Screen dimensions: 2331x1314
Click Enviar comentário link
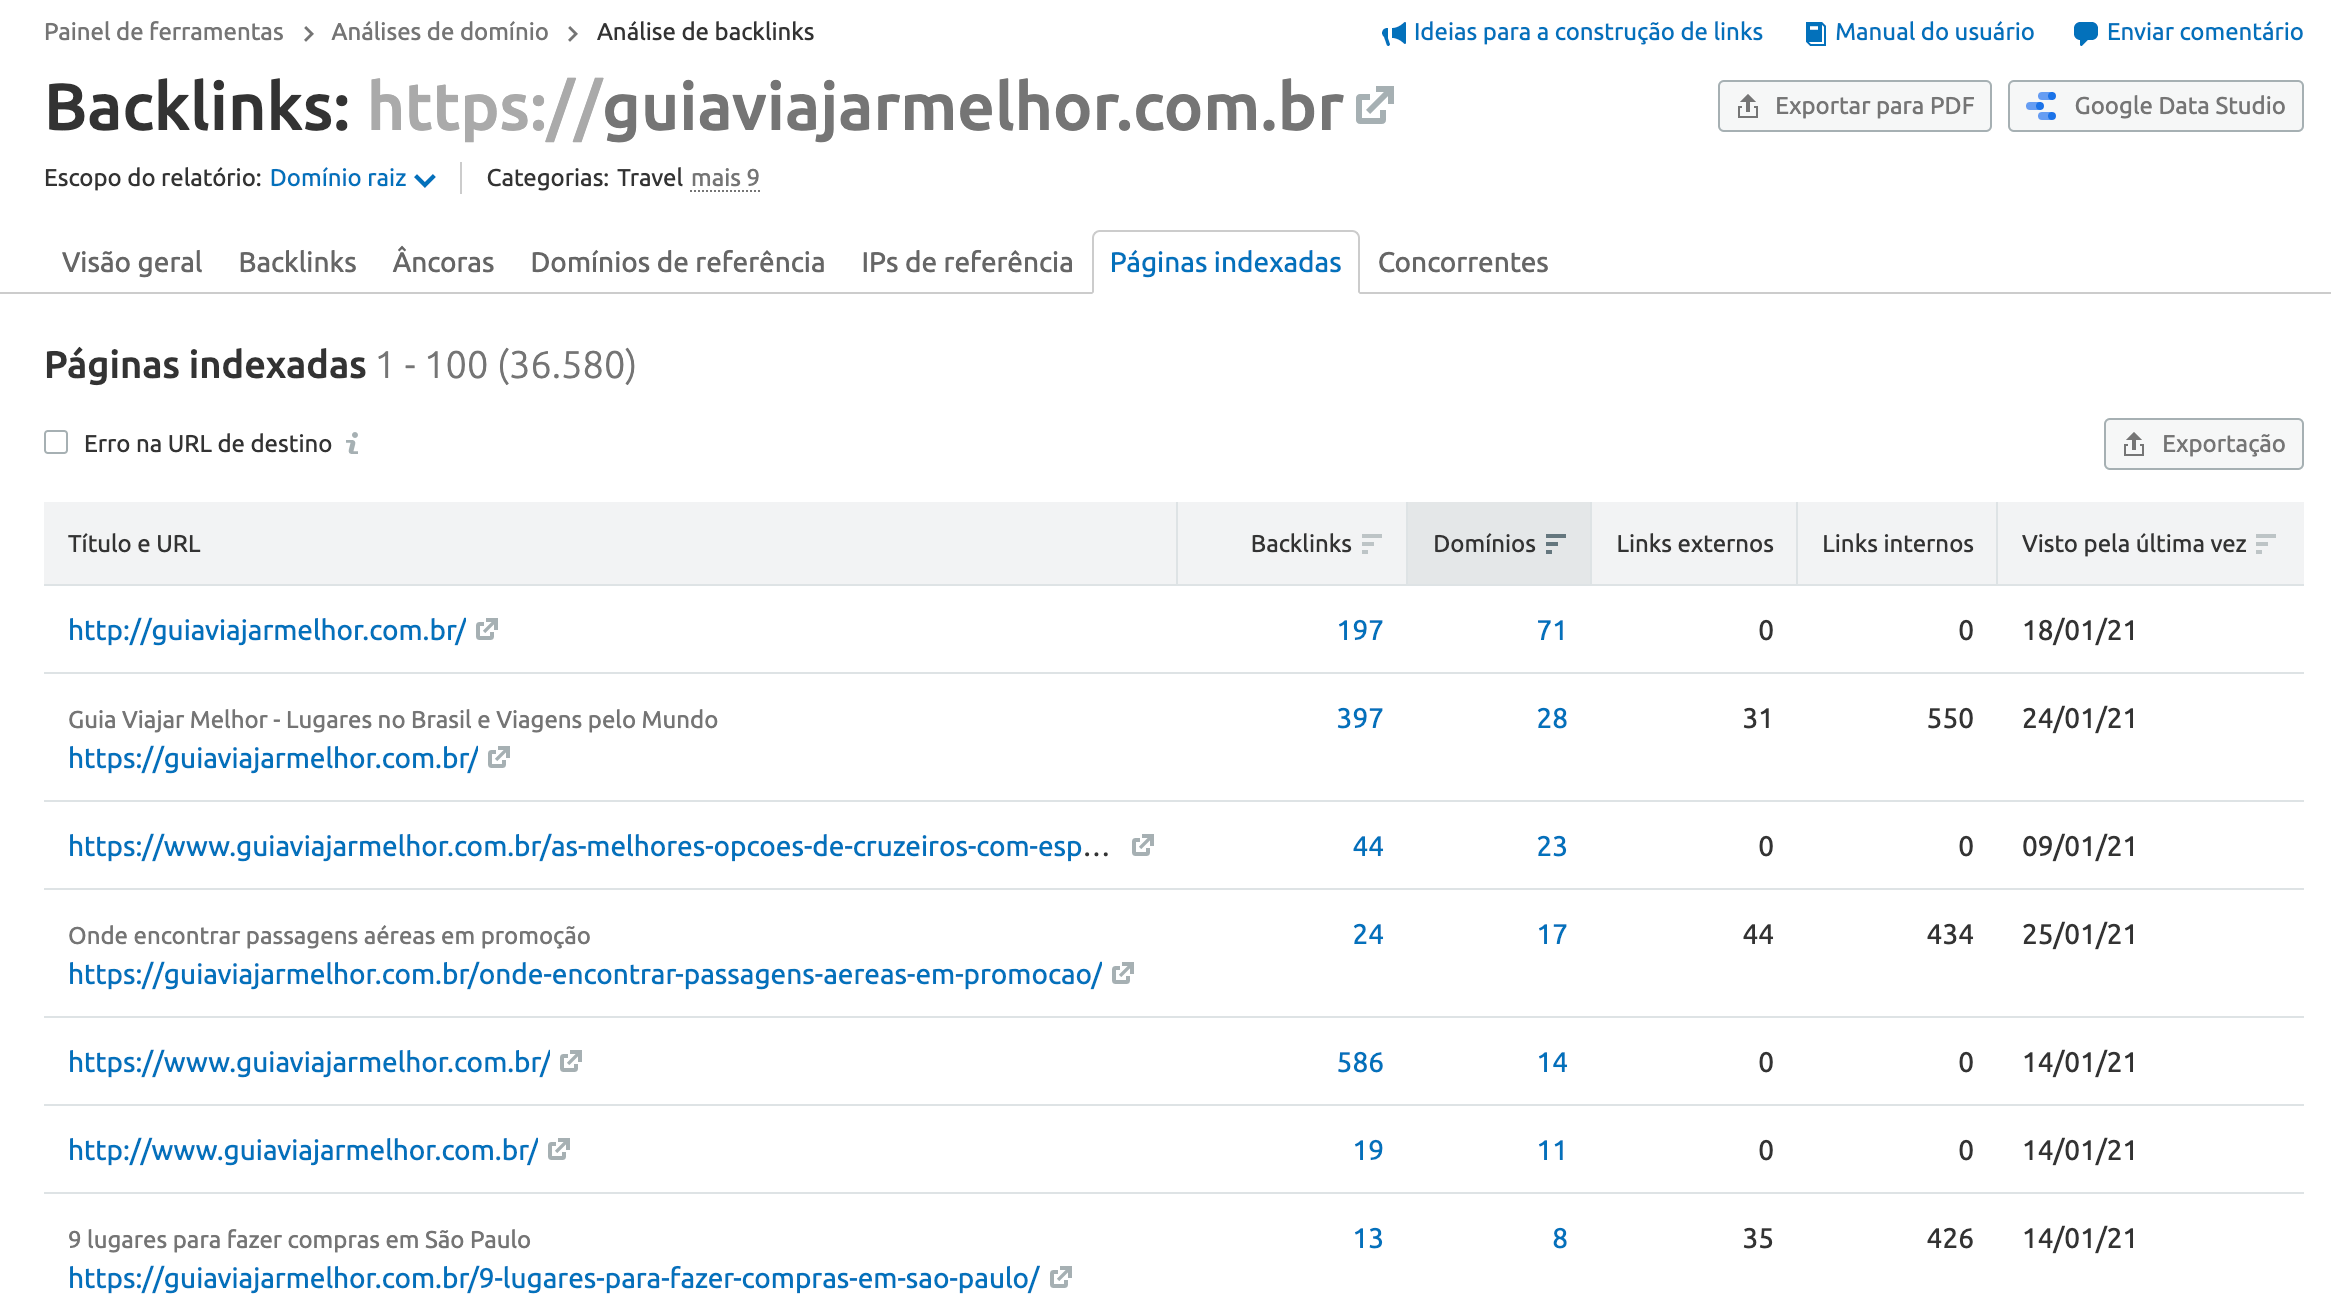[x=2205, y=32]
